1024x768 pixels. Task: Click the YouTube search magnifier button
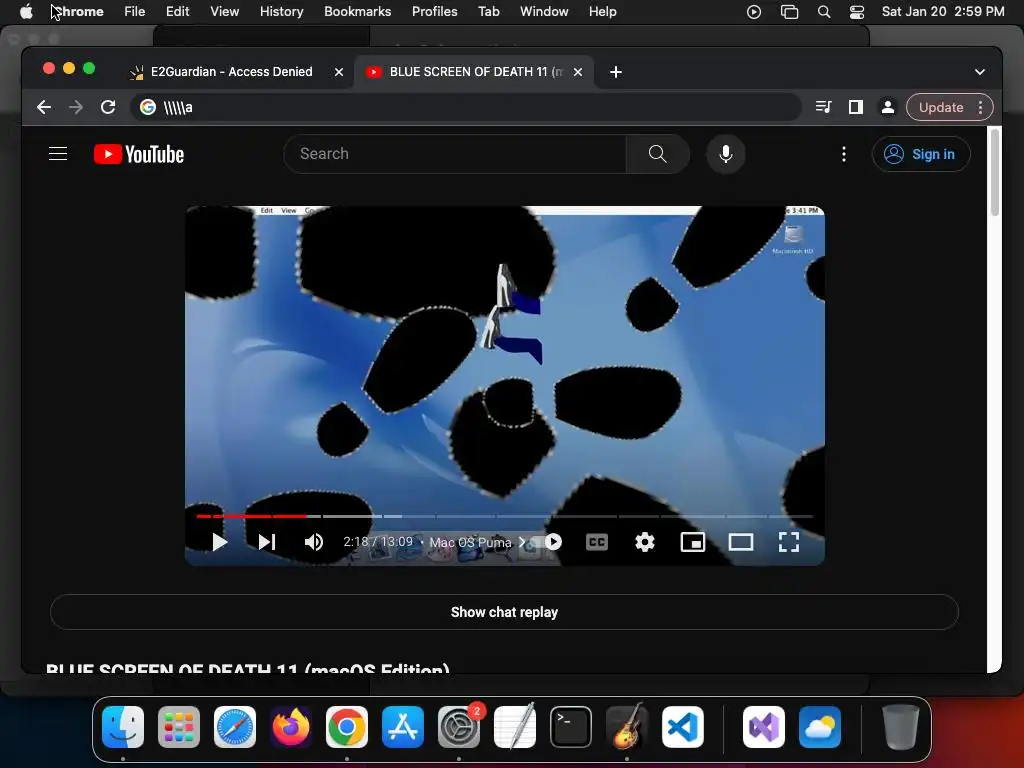click(x=658, y=154)
